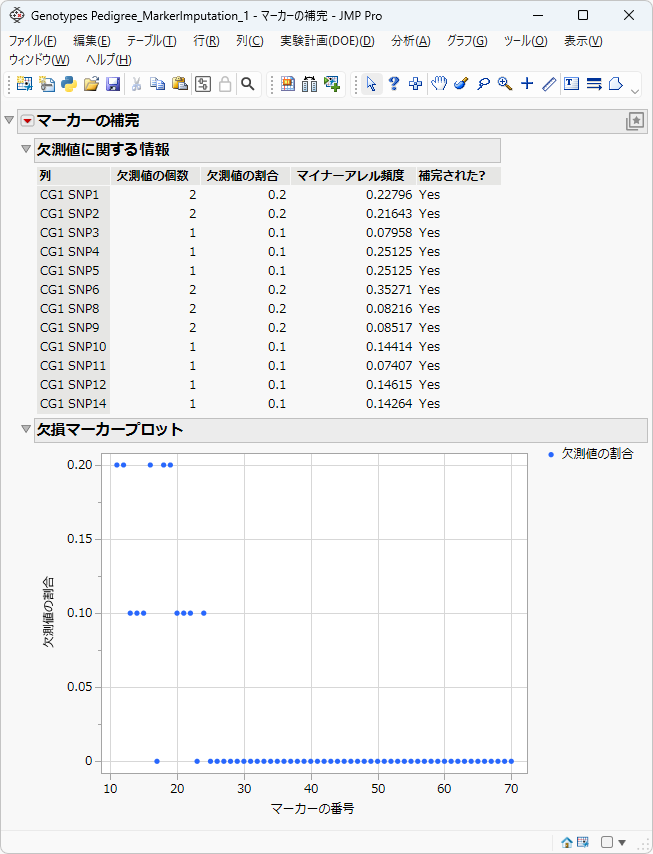Click the preferences sliders toolbar icon
The image size is (653, 854).
click(x=203, y=84)
